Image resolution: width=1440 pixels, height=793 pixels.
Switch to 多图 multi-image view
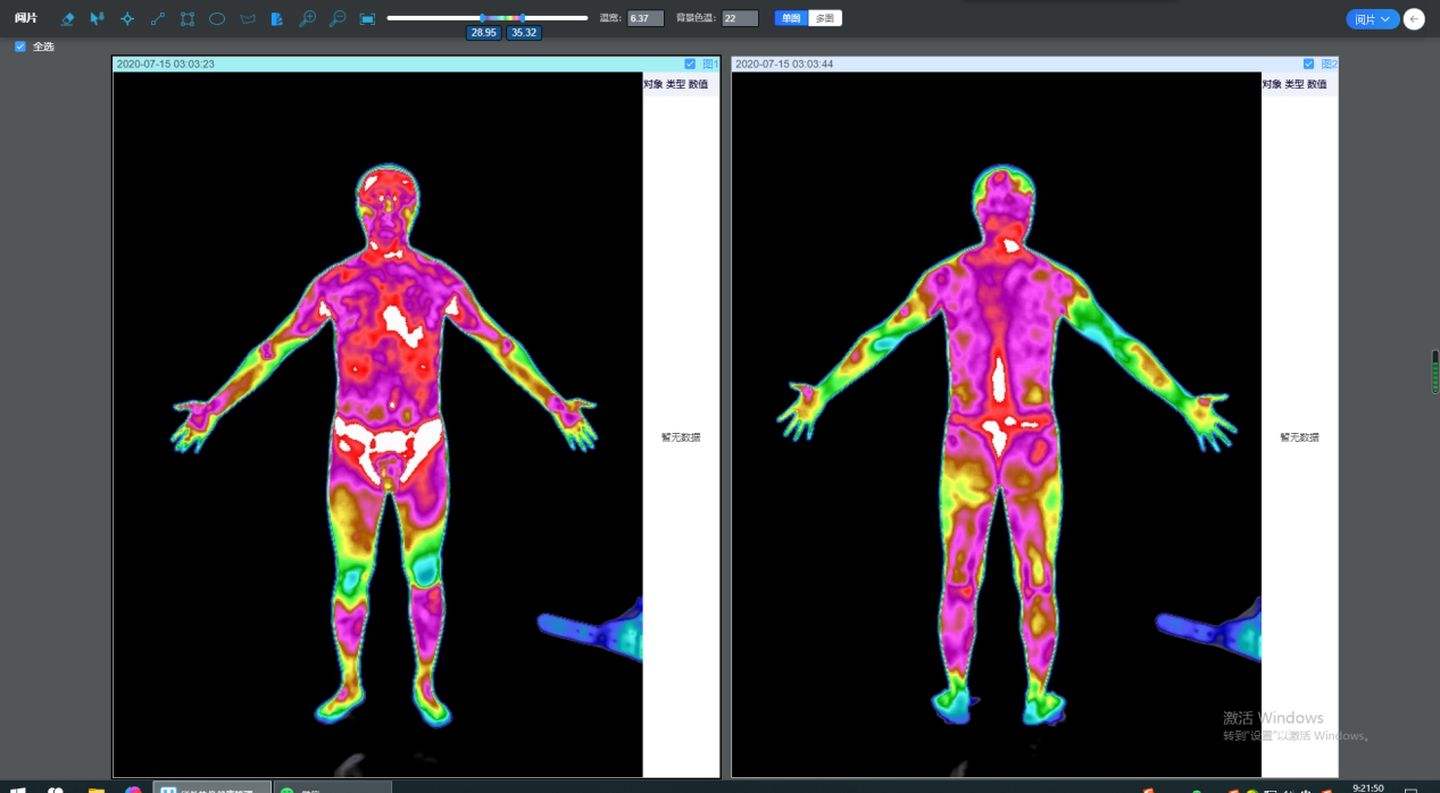pos(825,18)
